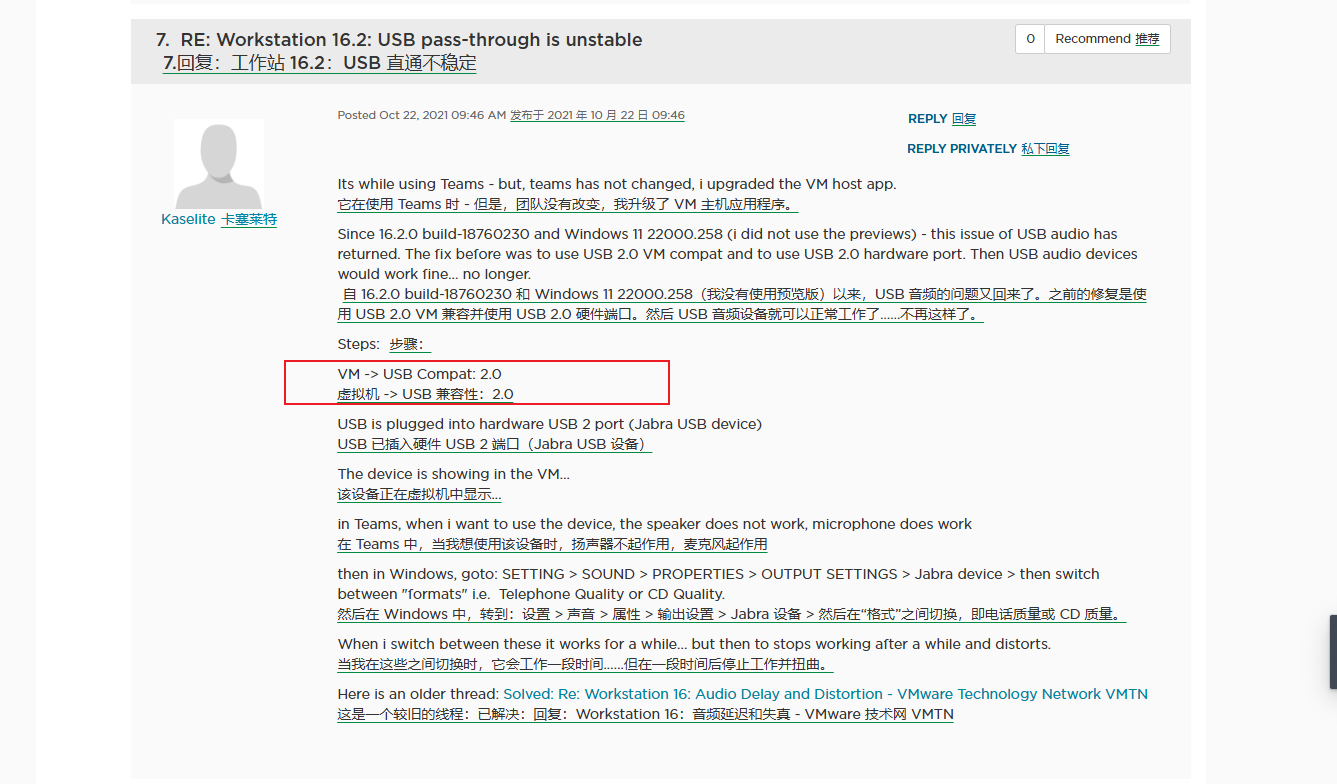Click the REPLY link

(x=927, y=119)
